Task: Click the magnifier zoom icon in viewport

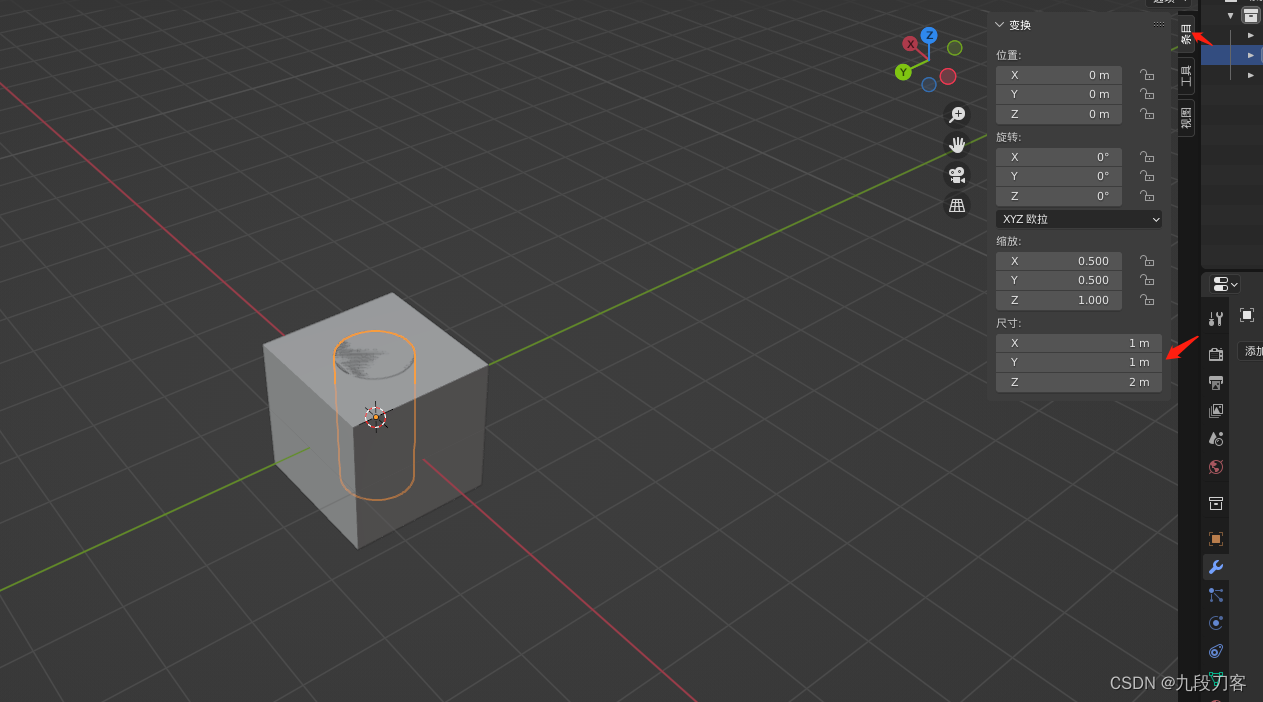Action: click(x=957, y=114)
